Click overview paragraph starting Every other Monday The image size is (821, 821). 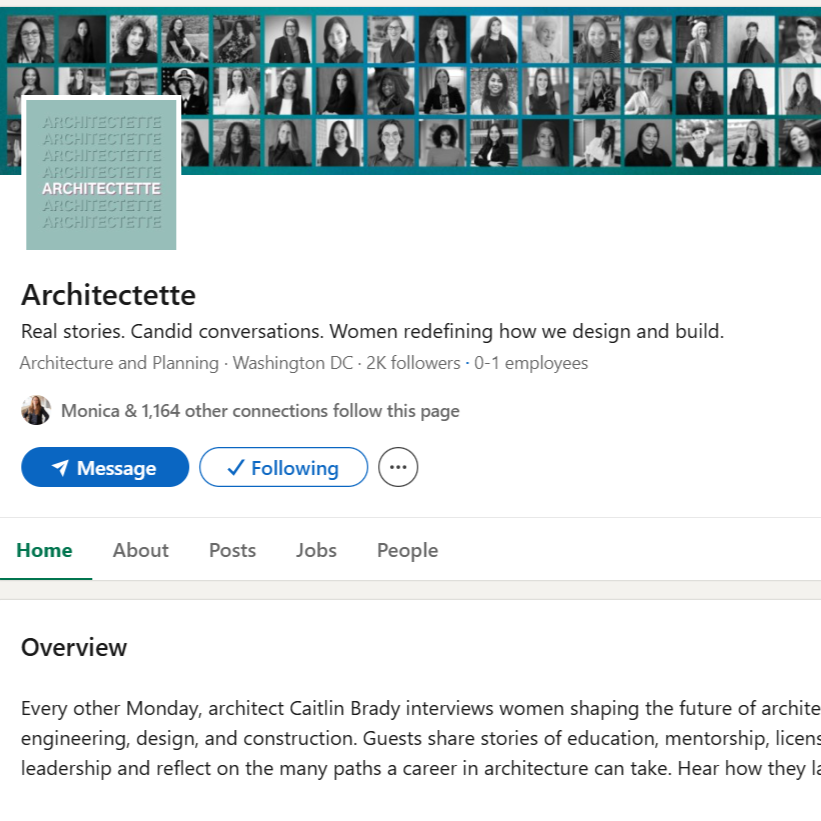(421, 738)
